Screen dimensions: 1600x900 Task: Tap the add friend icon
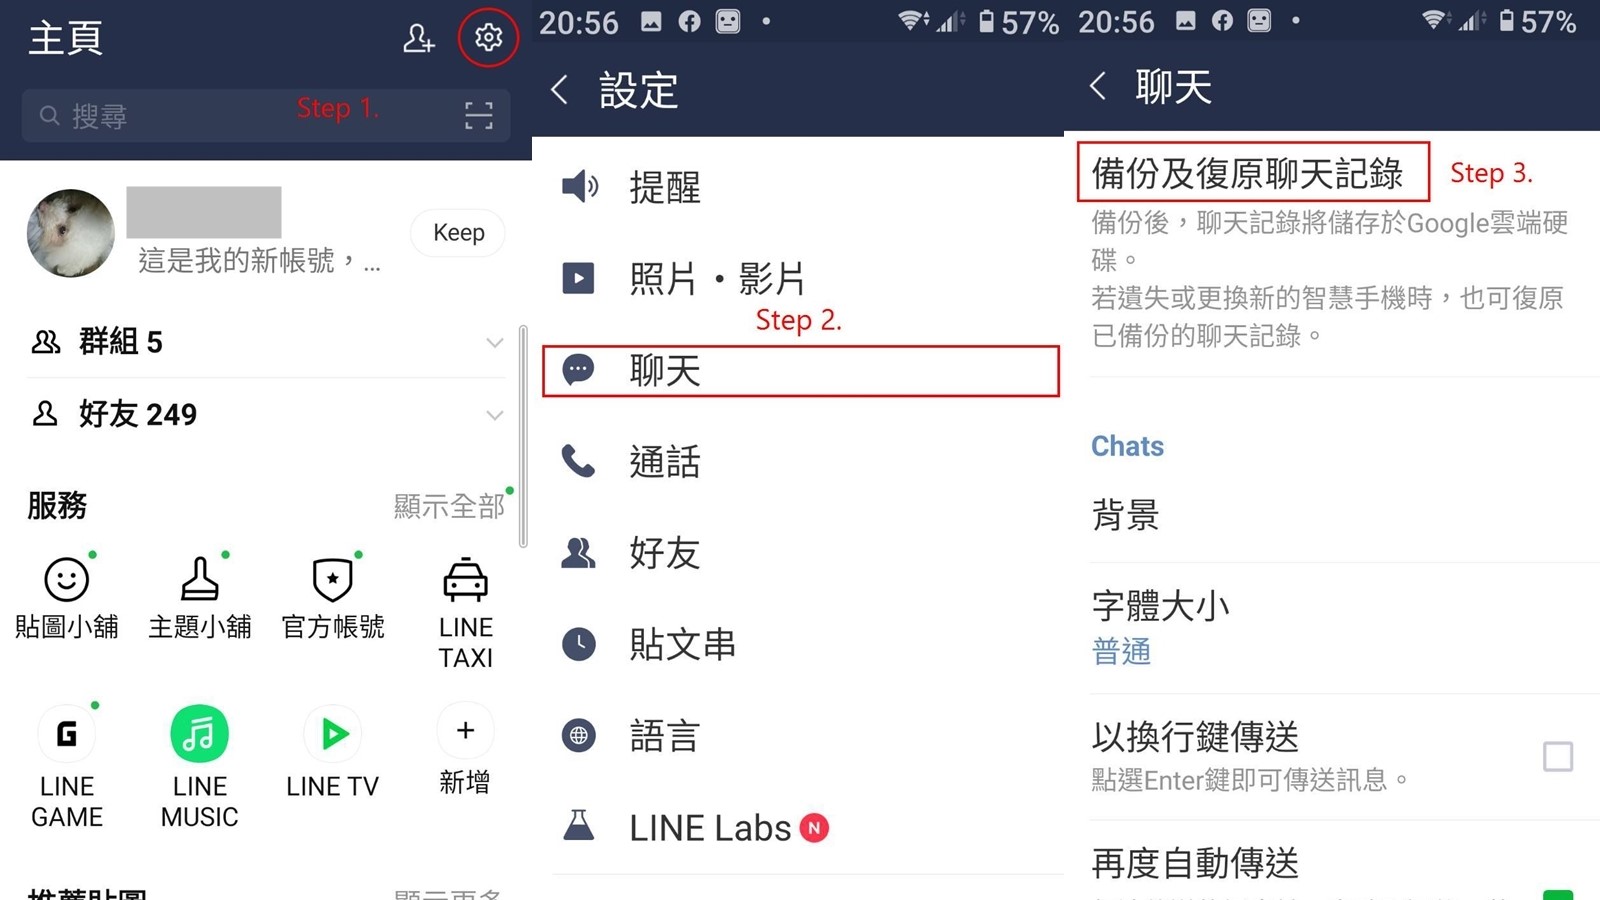point(418,38)
